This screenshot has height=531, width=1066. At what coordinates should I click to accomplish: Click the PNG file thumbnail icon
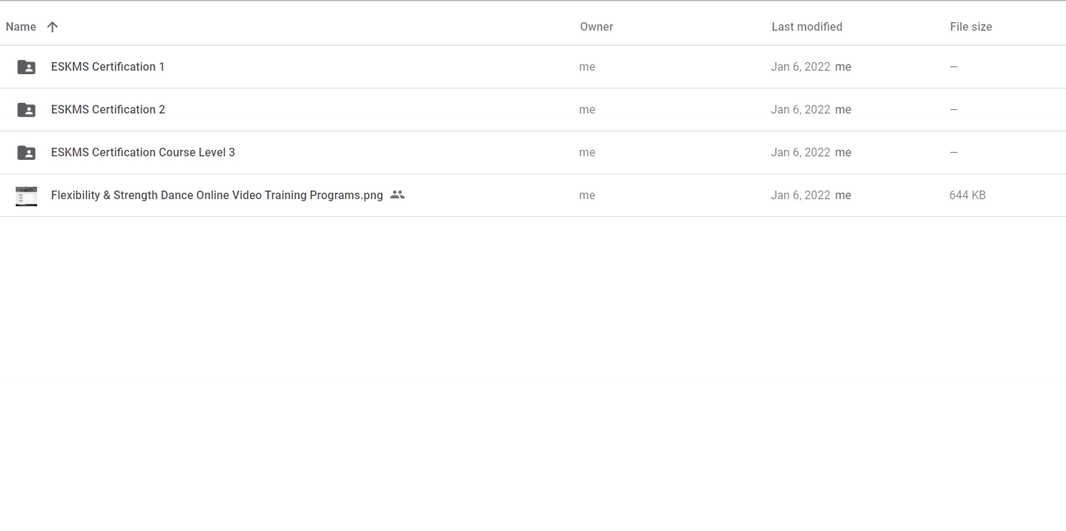26,196
